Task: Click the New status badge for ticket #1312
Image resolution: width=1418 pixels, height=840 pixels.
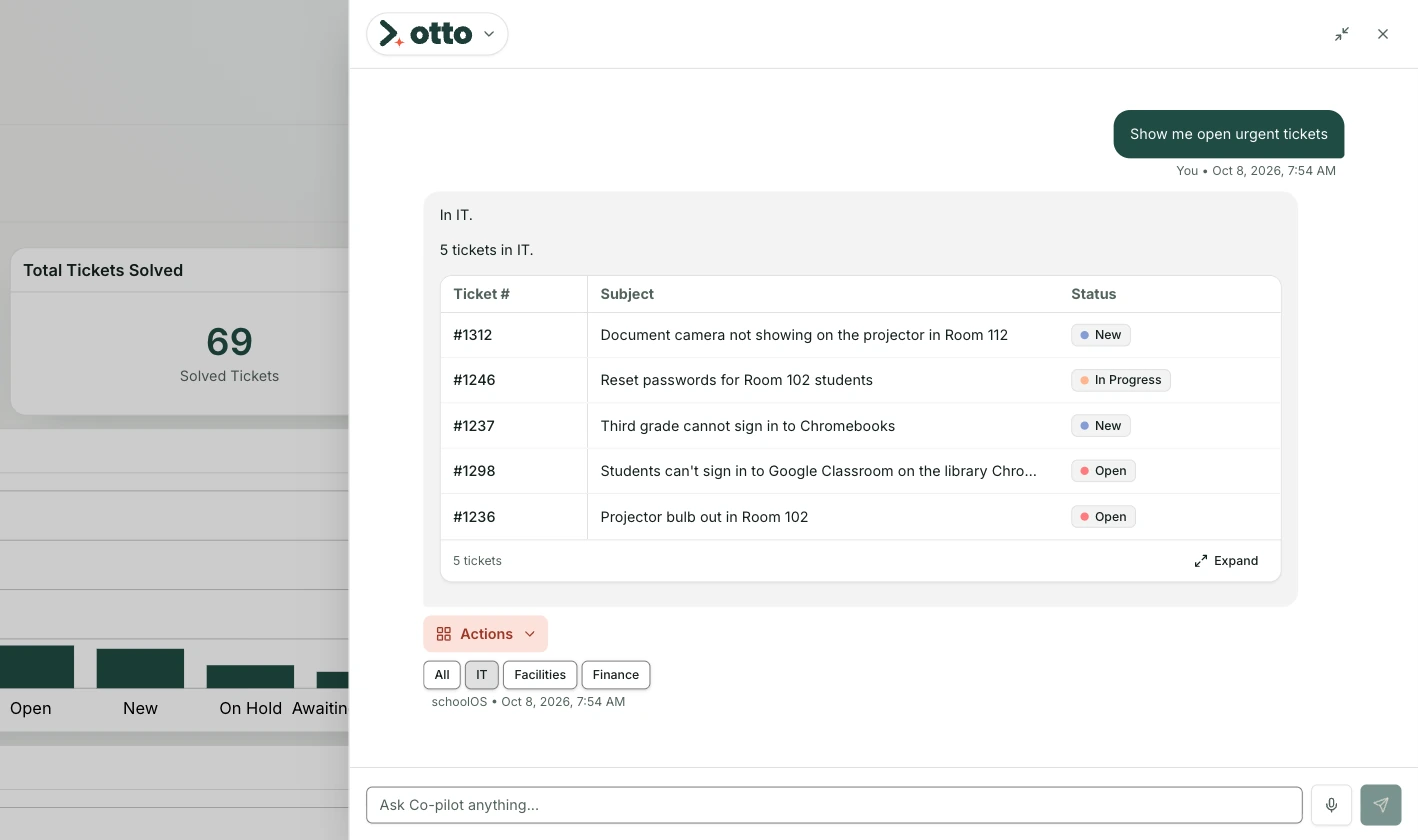Action: [1101, 335]
